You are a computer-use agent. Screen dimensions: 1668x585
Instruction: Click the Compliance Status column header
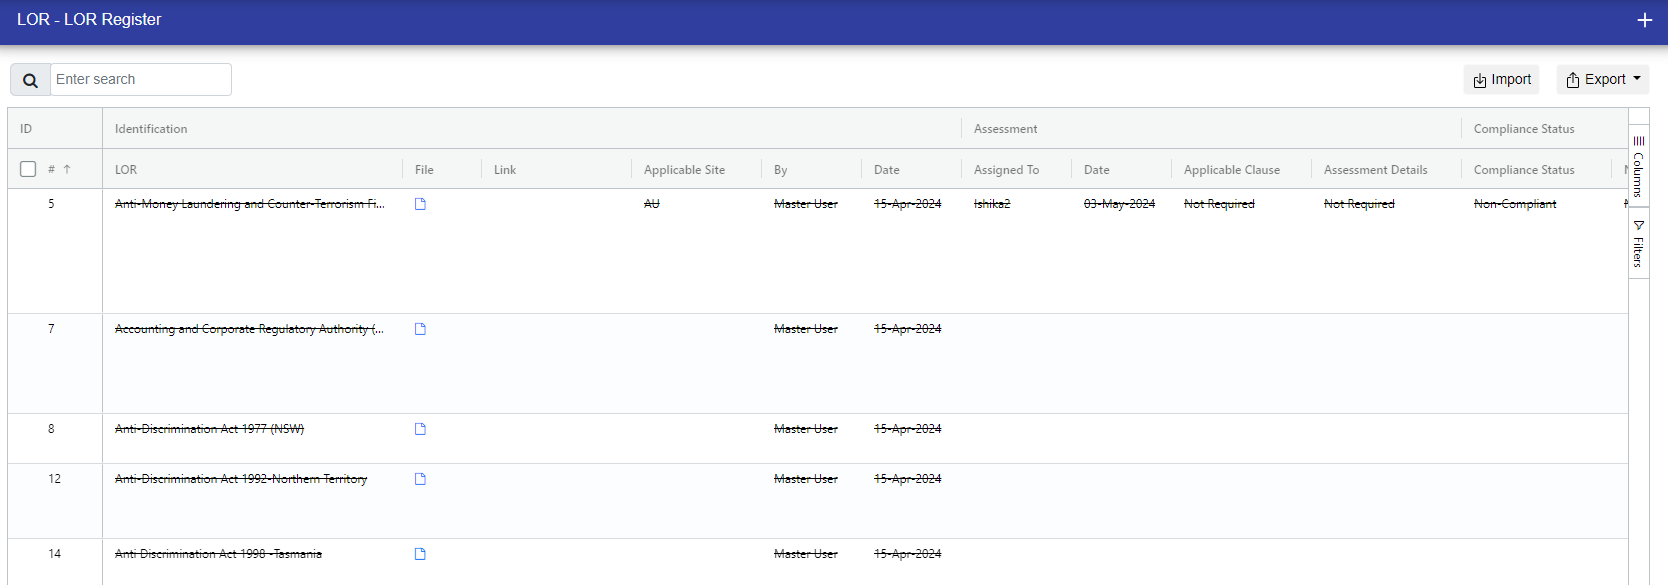1523,170
